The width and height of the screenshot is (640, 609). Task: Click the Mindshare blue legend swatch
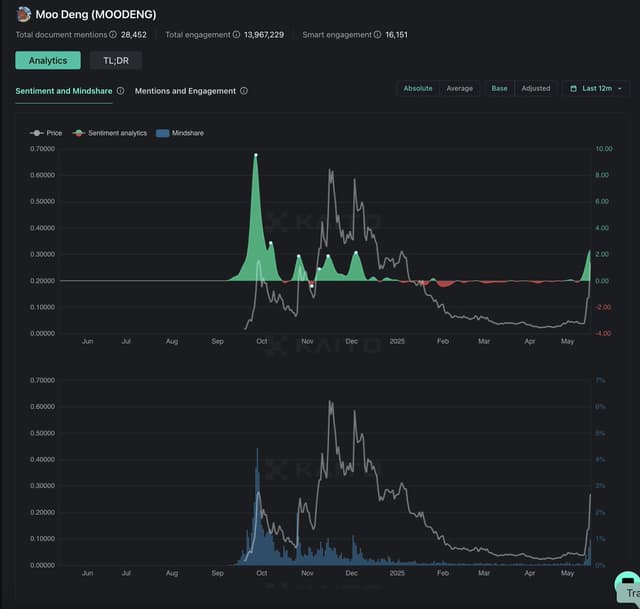coord(162,133)
